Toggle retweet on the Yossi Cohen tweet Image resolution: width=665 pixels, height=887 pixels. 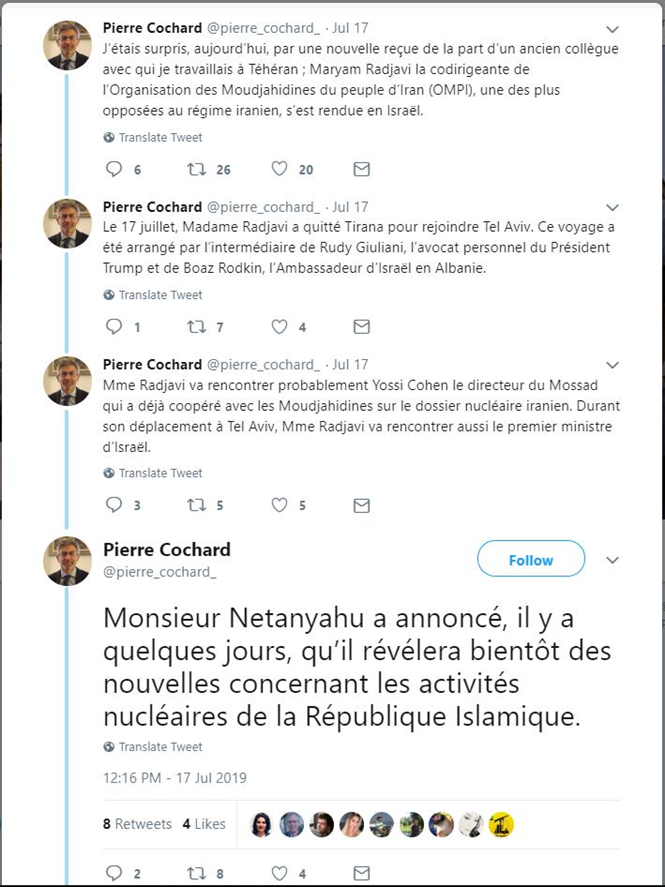pos(196,506)
